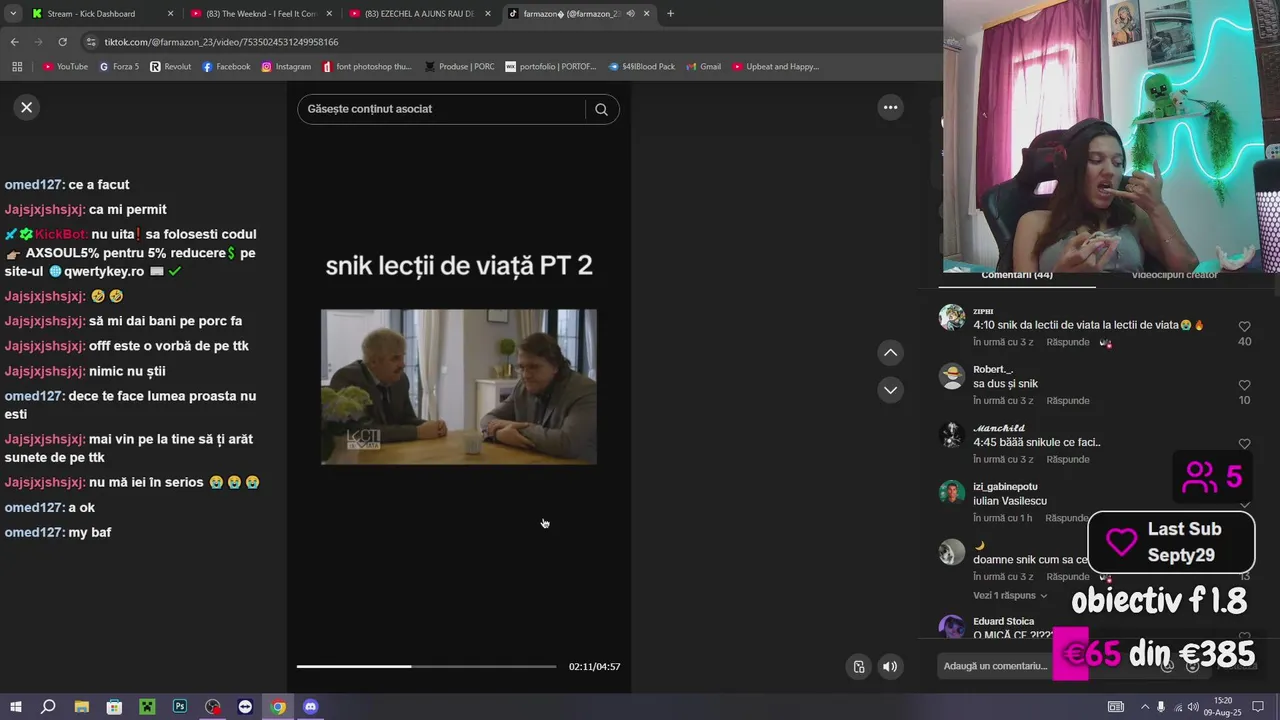Toggle floating mini-player icon next to the volume button

[x=859, y=667]
